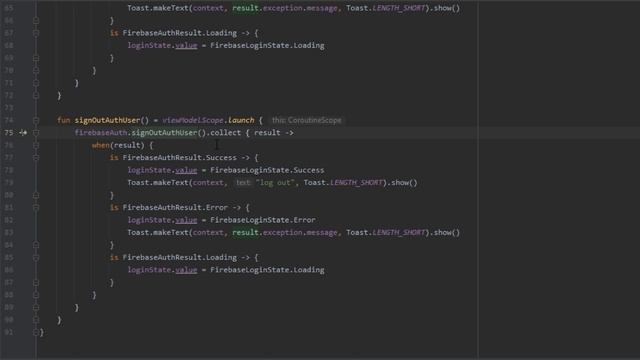Image resolution: width=640 pixels, height=360 pixels.
Task: Click the italic 'launch' call on line 74
Action: pyautogui.click(x=241, y=120)
